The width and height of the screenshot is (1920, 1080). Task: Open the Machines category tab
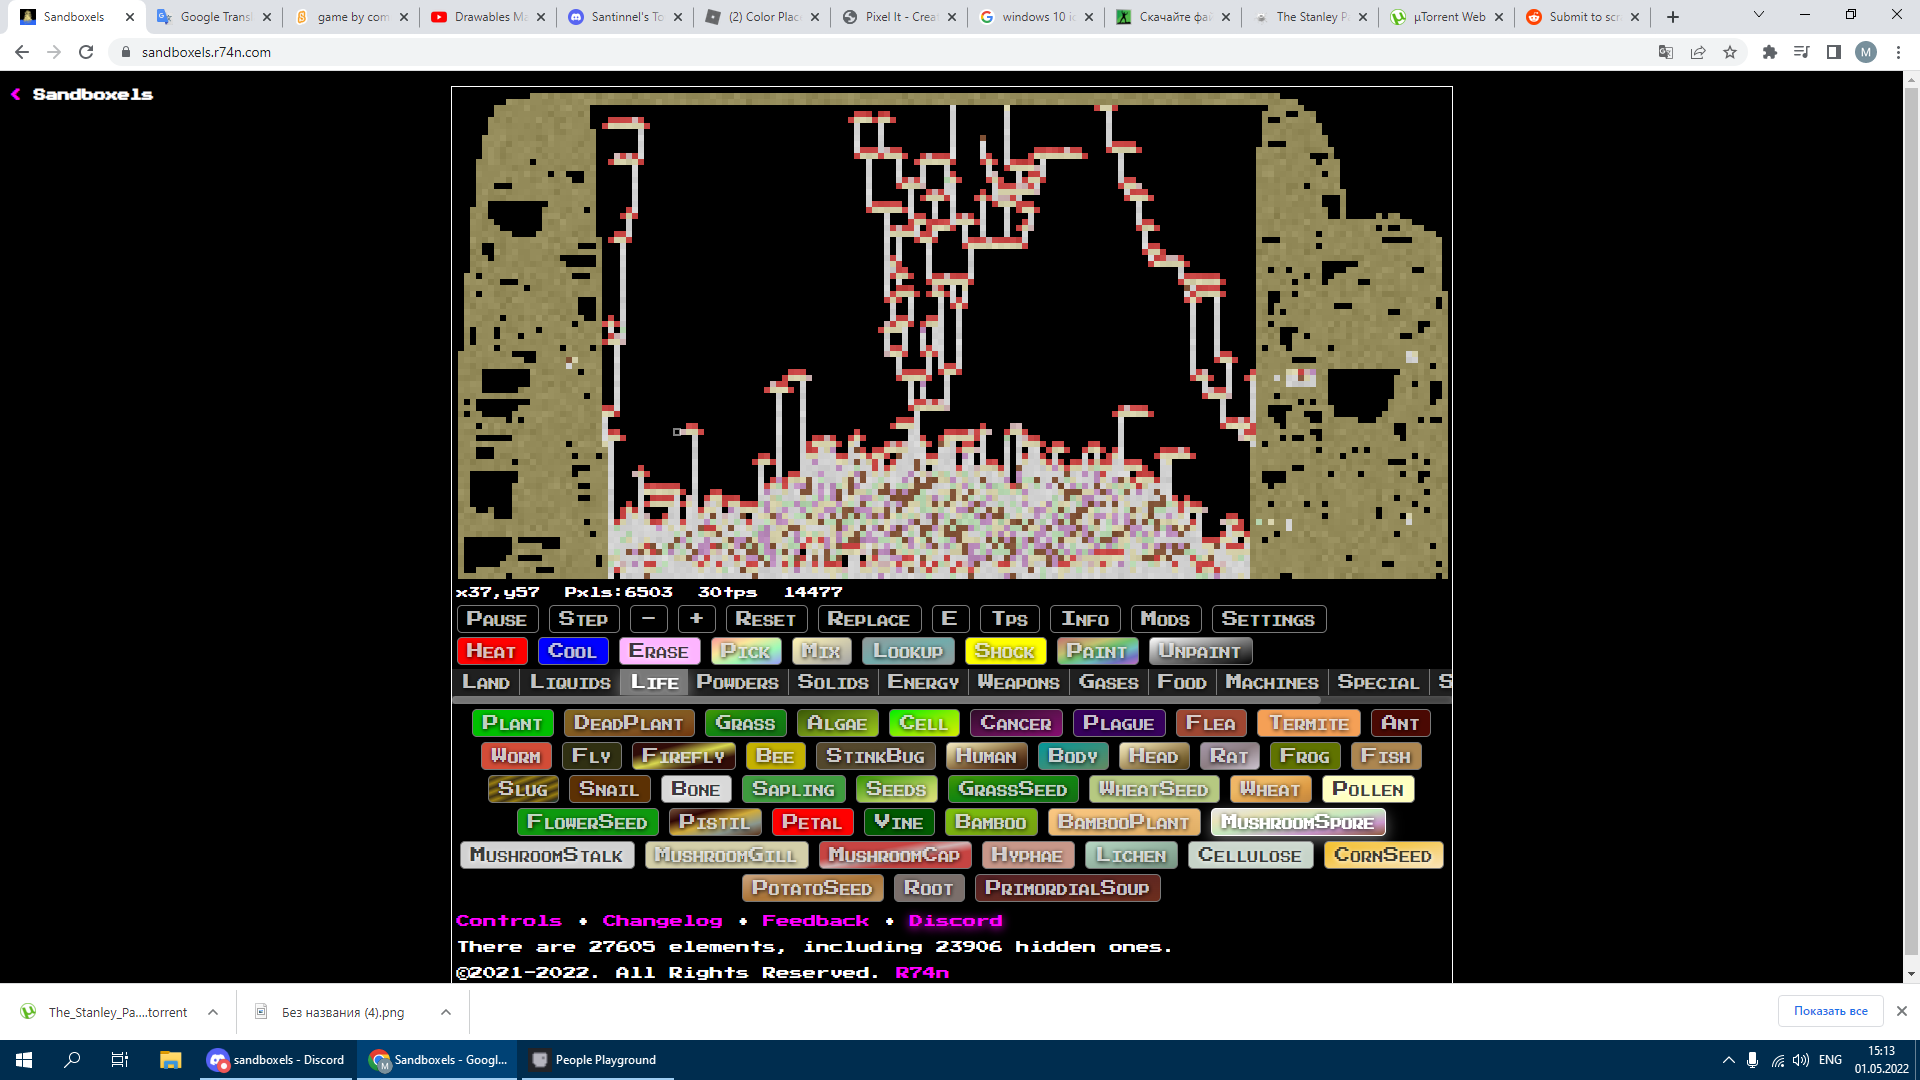click(x=1271, y=682)
